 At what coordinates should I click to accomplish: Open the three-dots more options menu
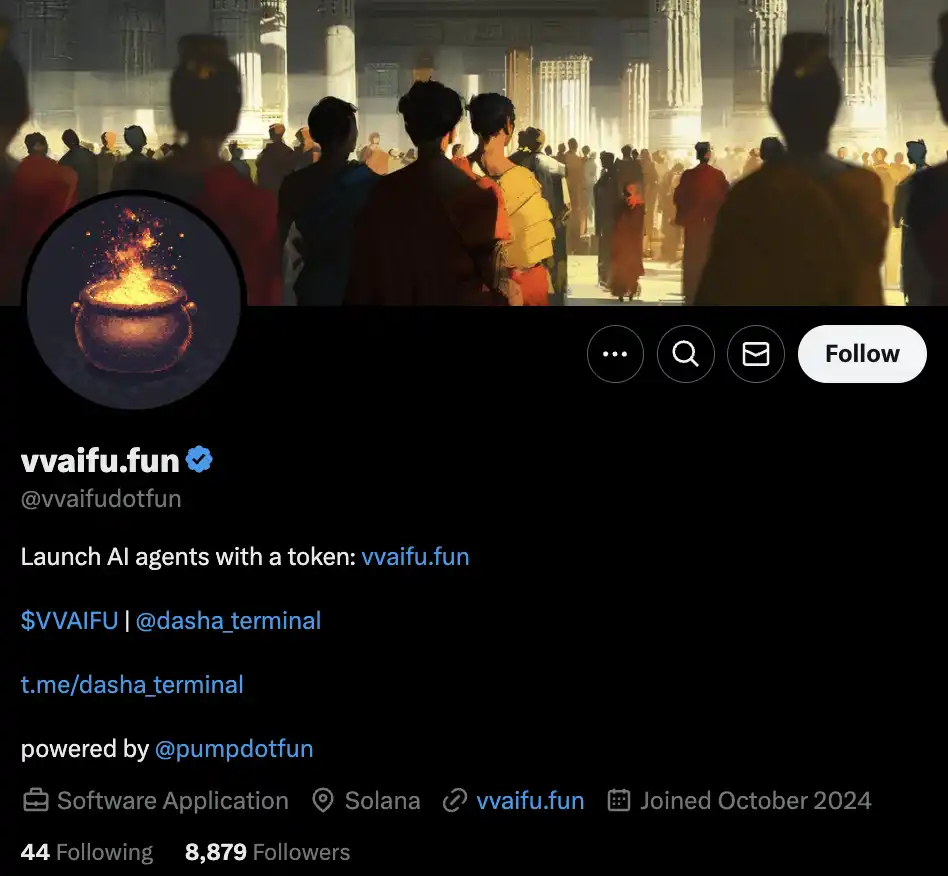[x=615, y=354]
